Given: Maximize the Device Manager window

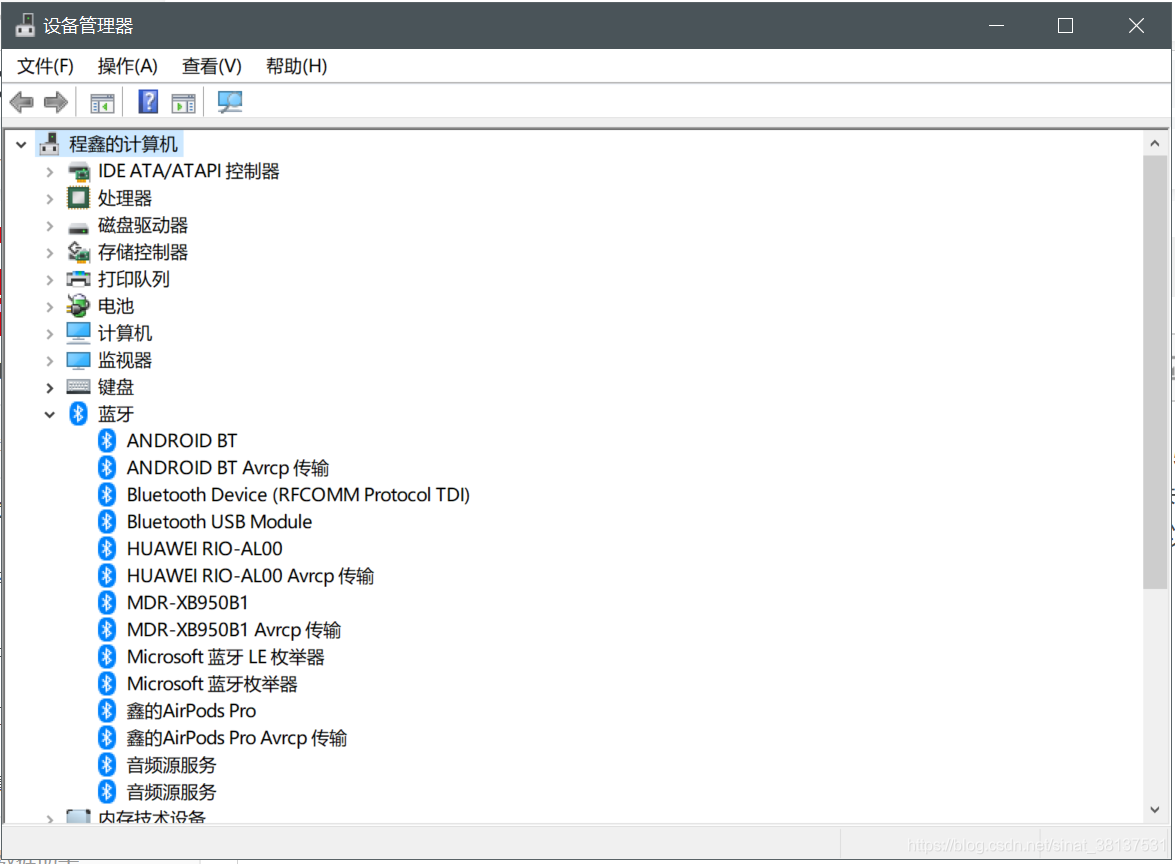Looking at the screenshot, I should [x=1066, y=25].
